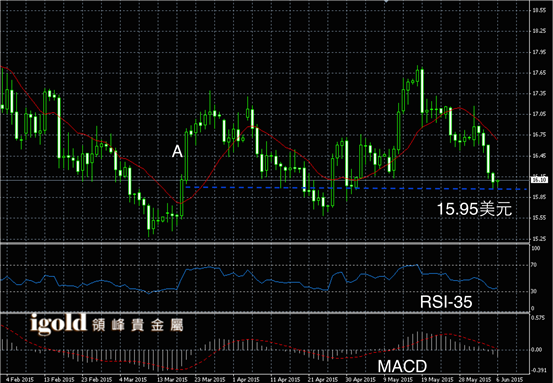Click the RSI 30 level axis label
Viewport: 553px width, 383px height.
coord(534,291)
